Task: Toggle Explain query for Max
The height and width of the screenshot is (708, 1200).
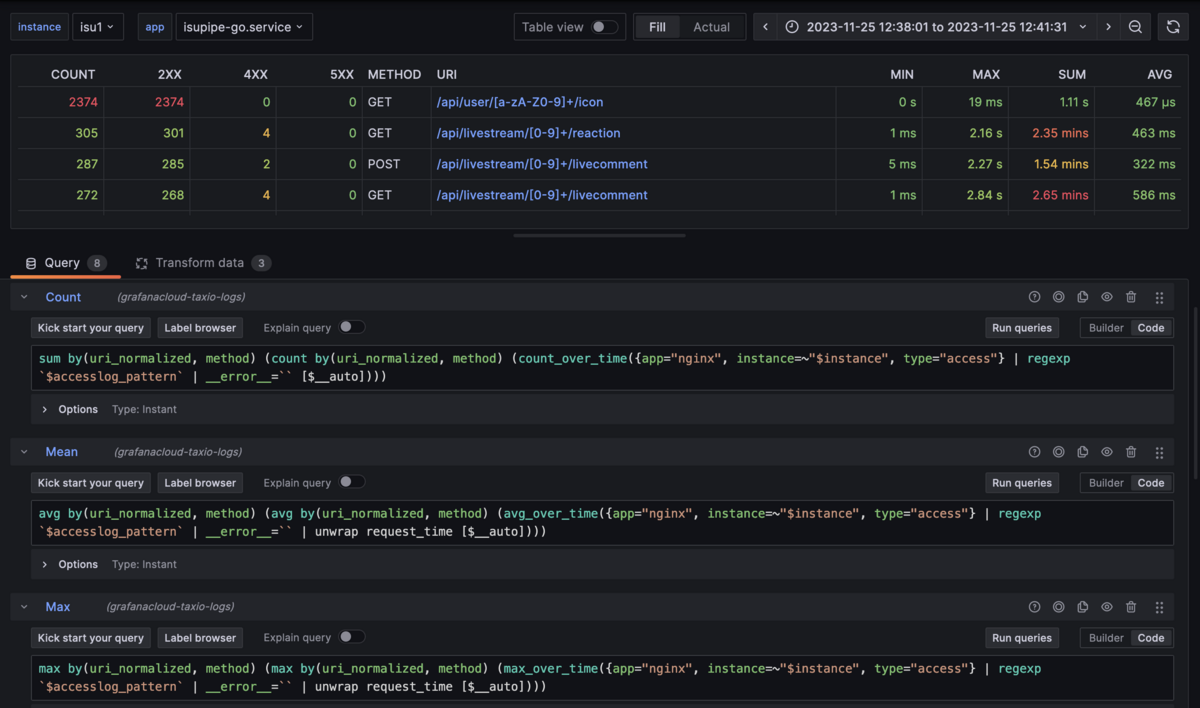Action: 351,637
